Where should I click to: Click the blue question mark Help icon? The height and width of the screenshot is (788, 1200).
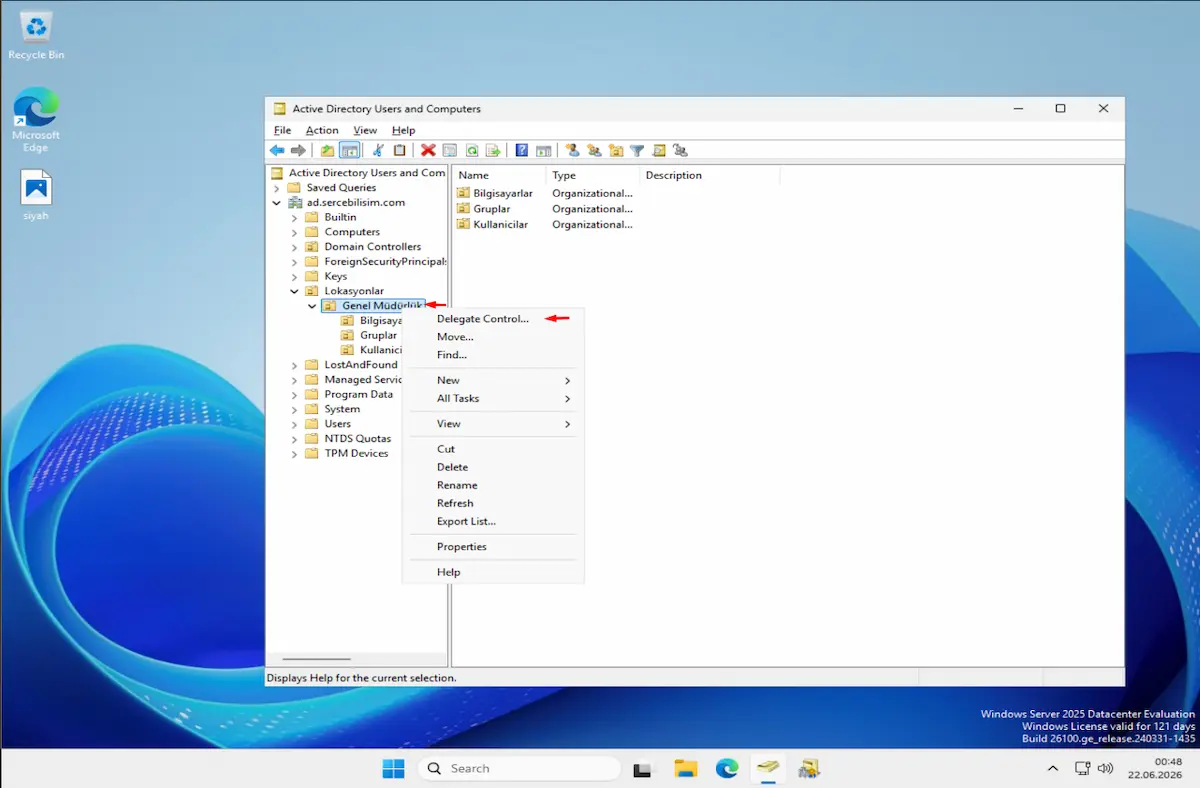tap(522, 150)
